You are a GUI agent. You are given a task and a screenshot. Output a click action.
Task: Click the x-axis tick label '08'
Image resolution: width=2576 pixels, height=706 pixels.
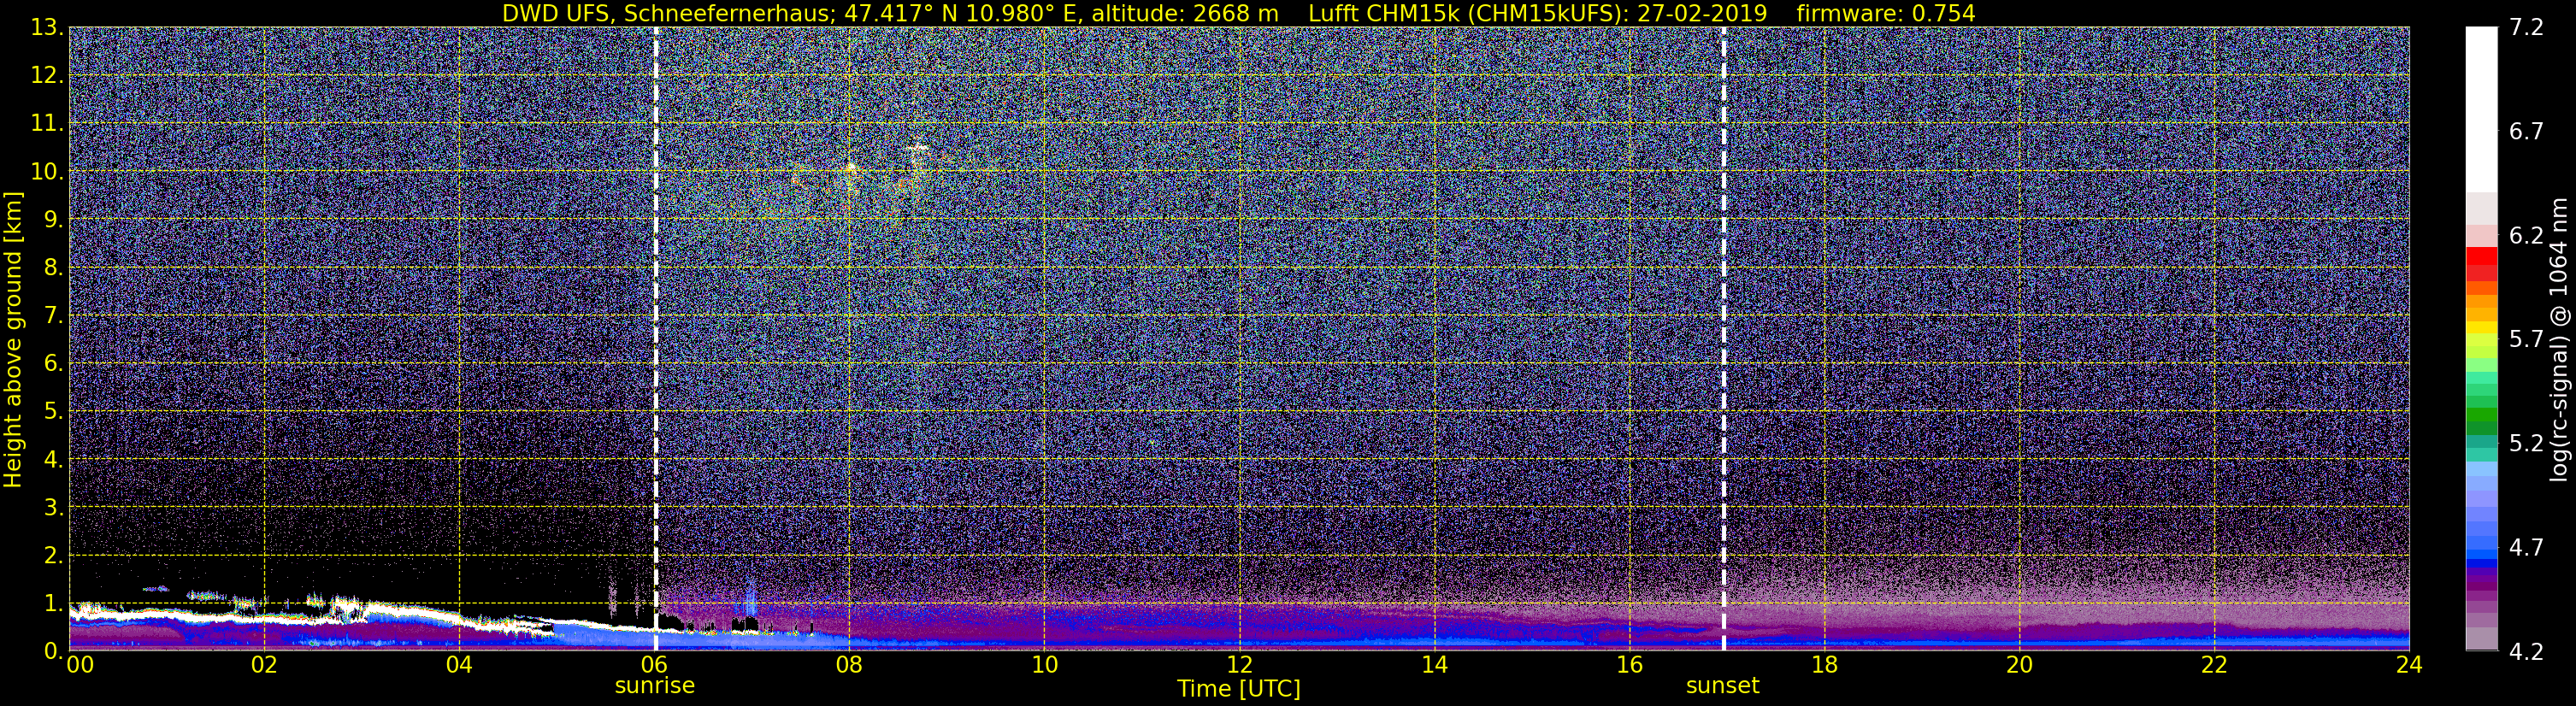849,665
